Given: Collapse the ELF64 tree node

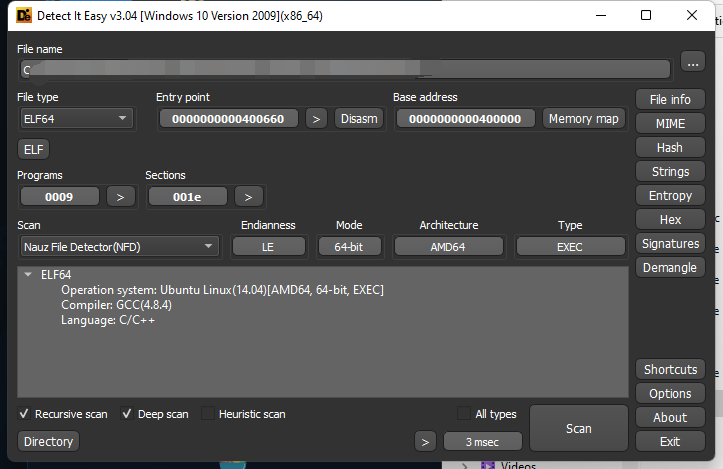Looking at the screenshot, I should (x=28, y=274).
